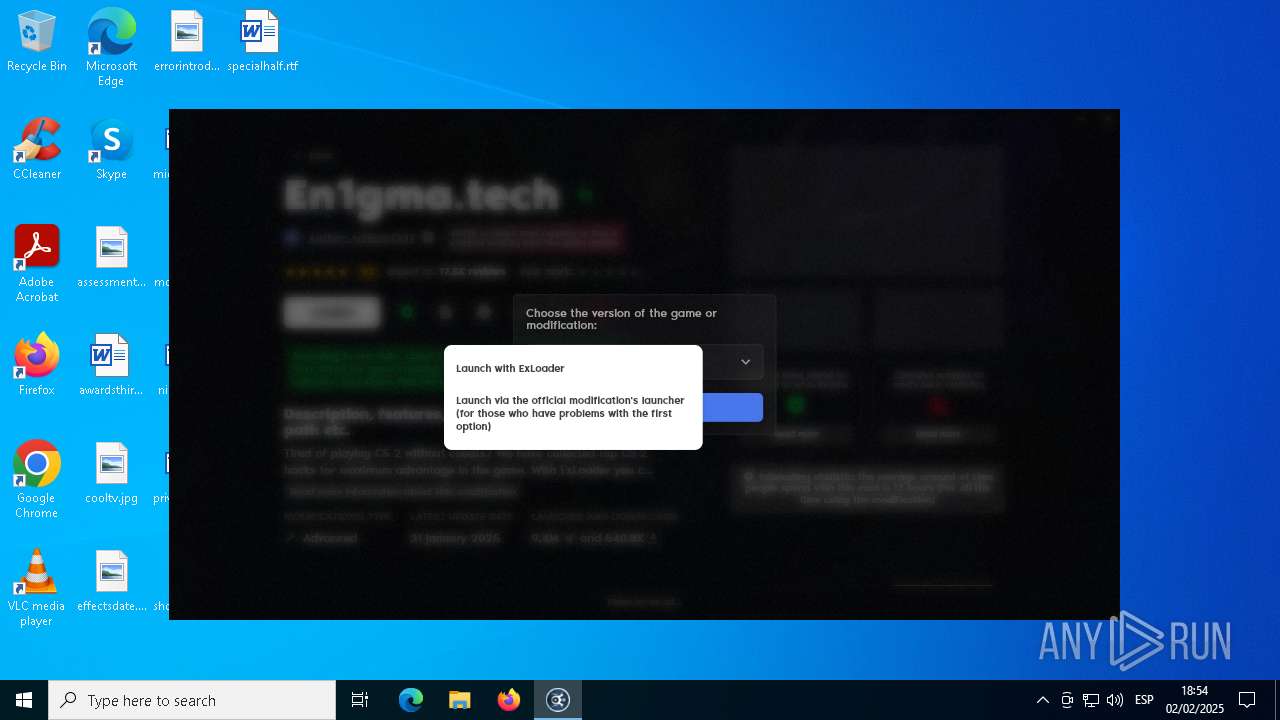Image resolution: width=1280 pixels, height=720 pixels.
Task: Open the Recycle Bin desktop icon
Action: (x=37, y=42)
